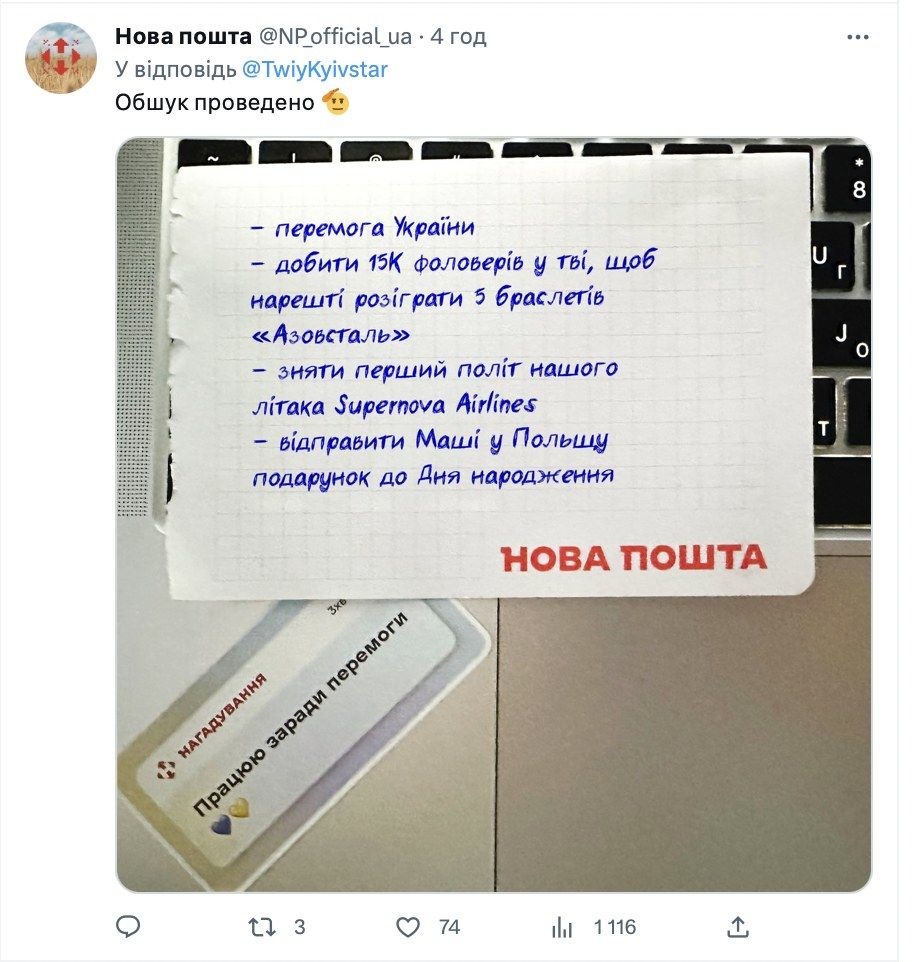Click the @NP_official_ua handle
Image resolution: width=916 pixels, height=962 pixels.
(x=335, y=37)
